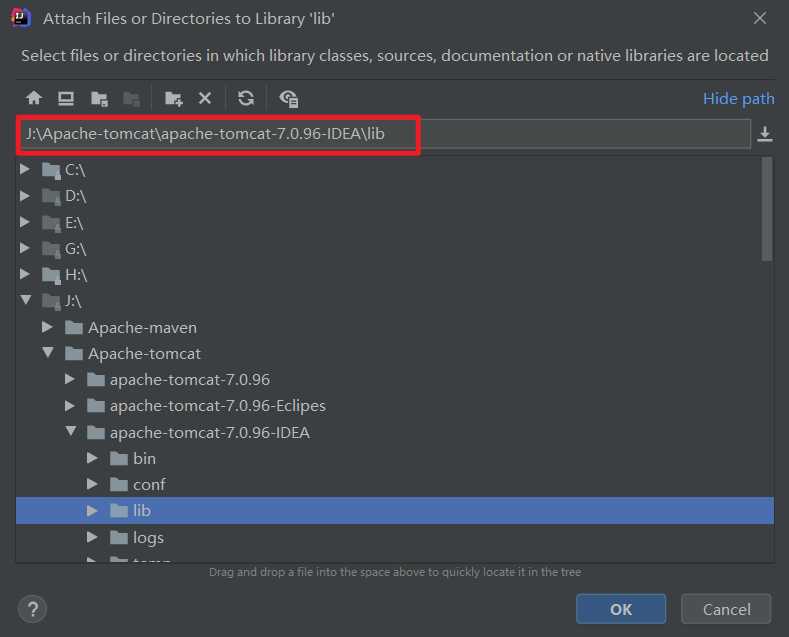Viewport: 789px width, 637px height.
Task: Go to the Home directory icon
Action: click(34, 98)
